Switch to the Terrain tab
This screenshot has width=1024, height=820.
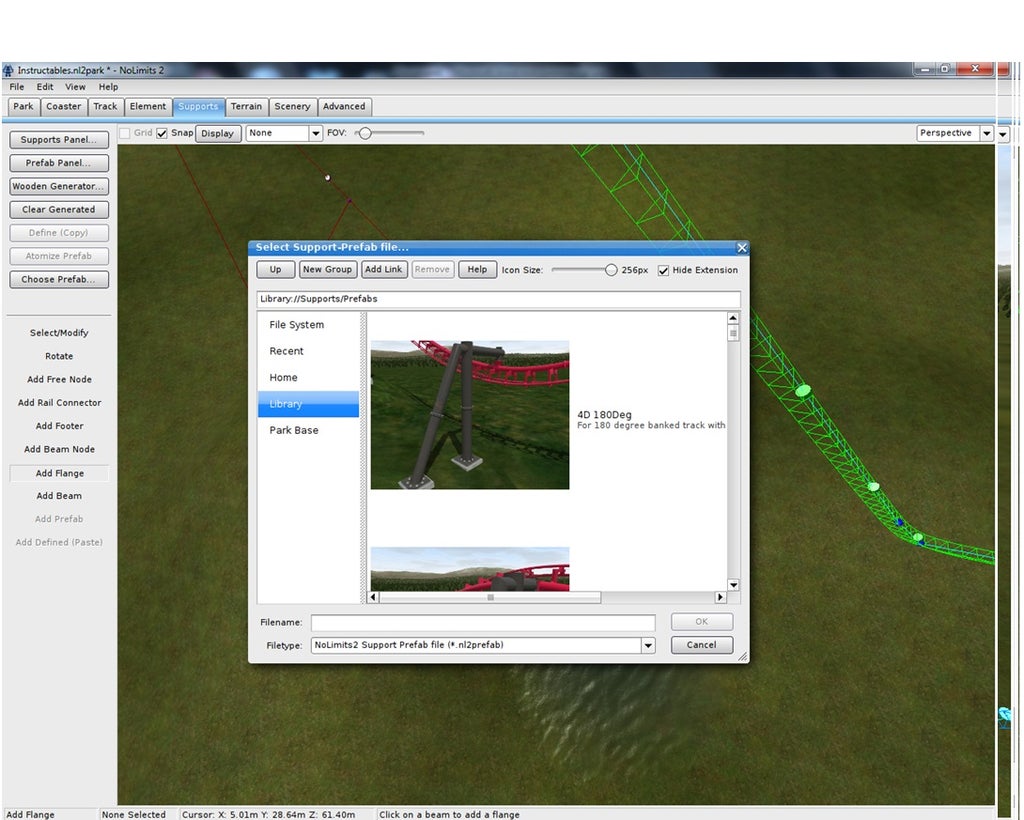coord(246,106)
